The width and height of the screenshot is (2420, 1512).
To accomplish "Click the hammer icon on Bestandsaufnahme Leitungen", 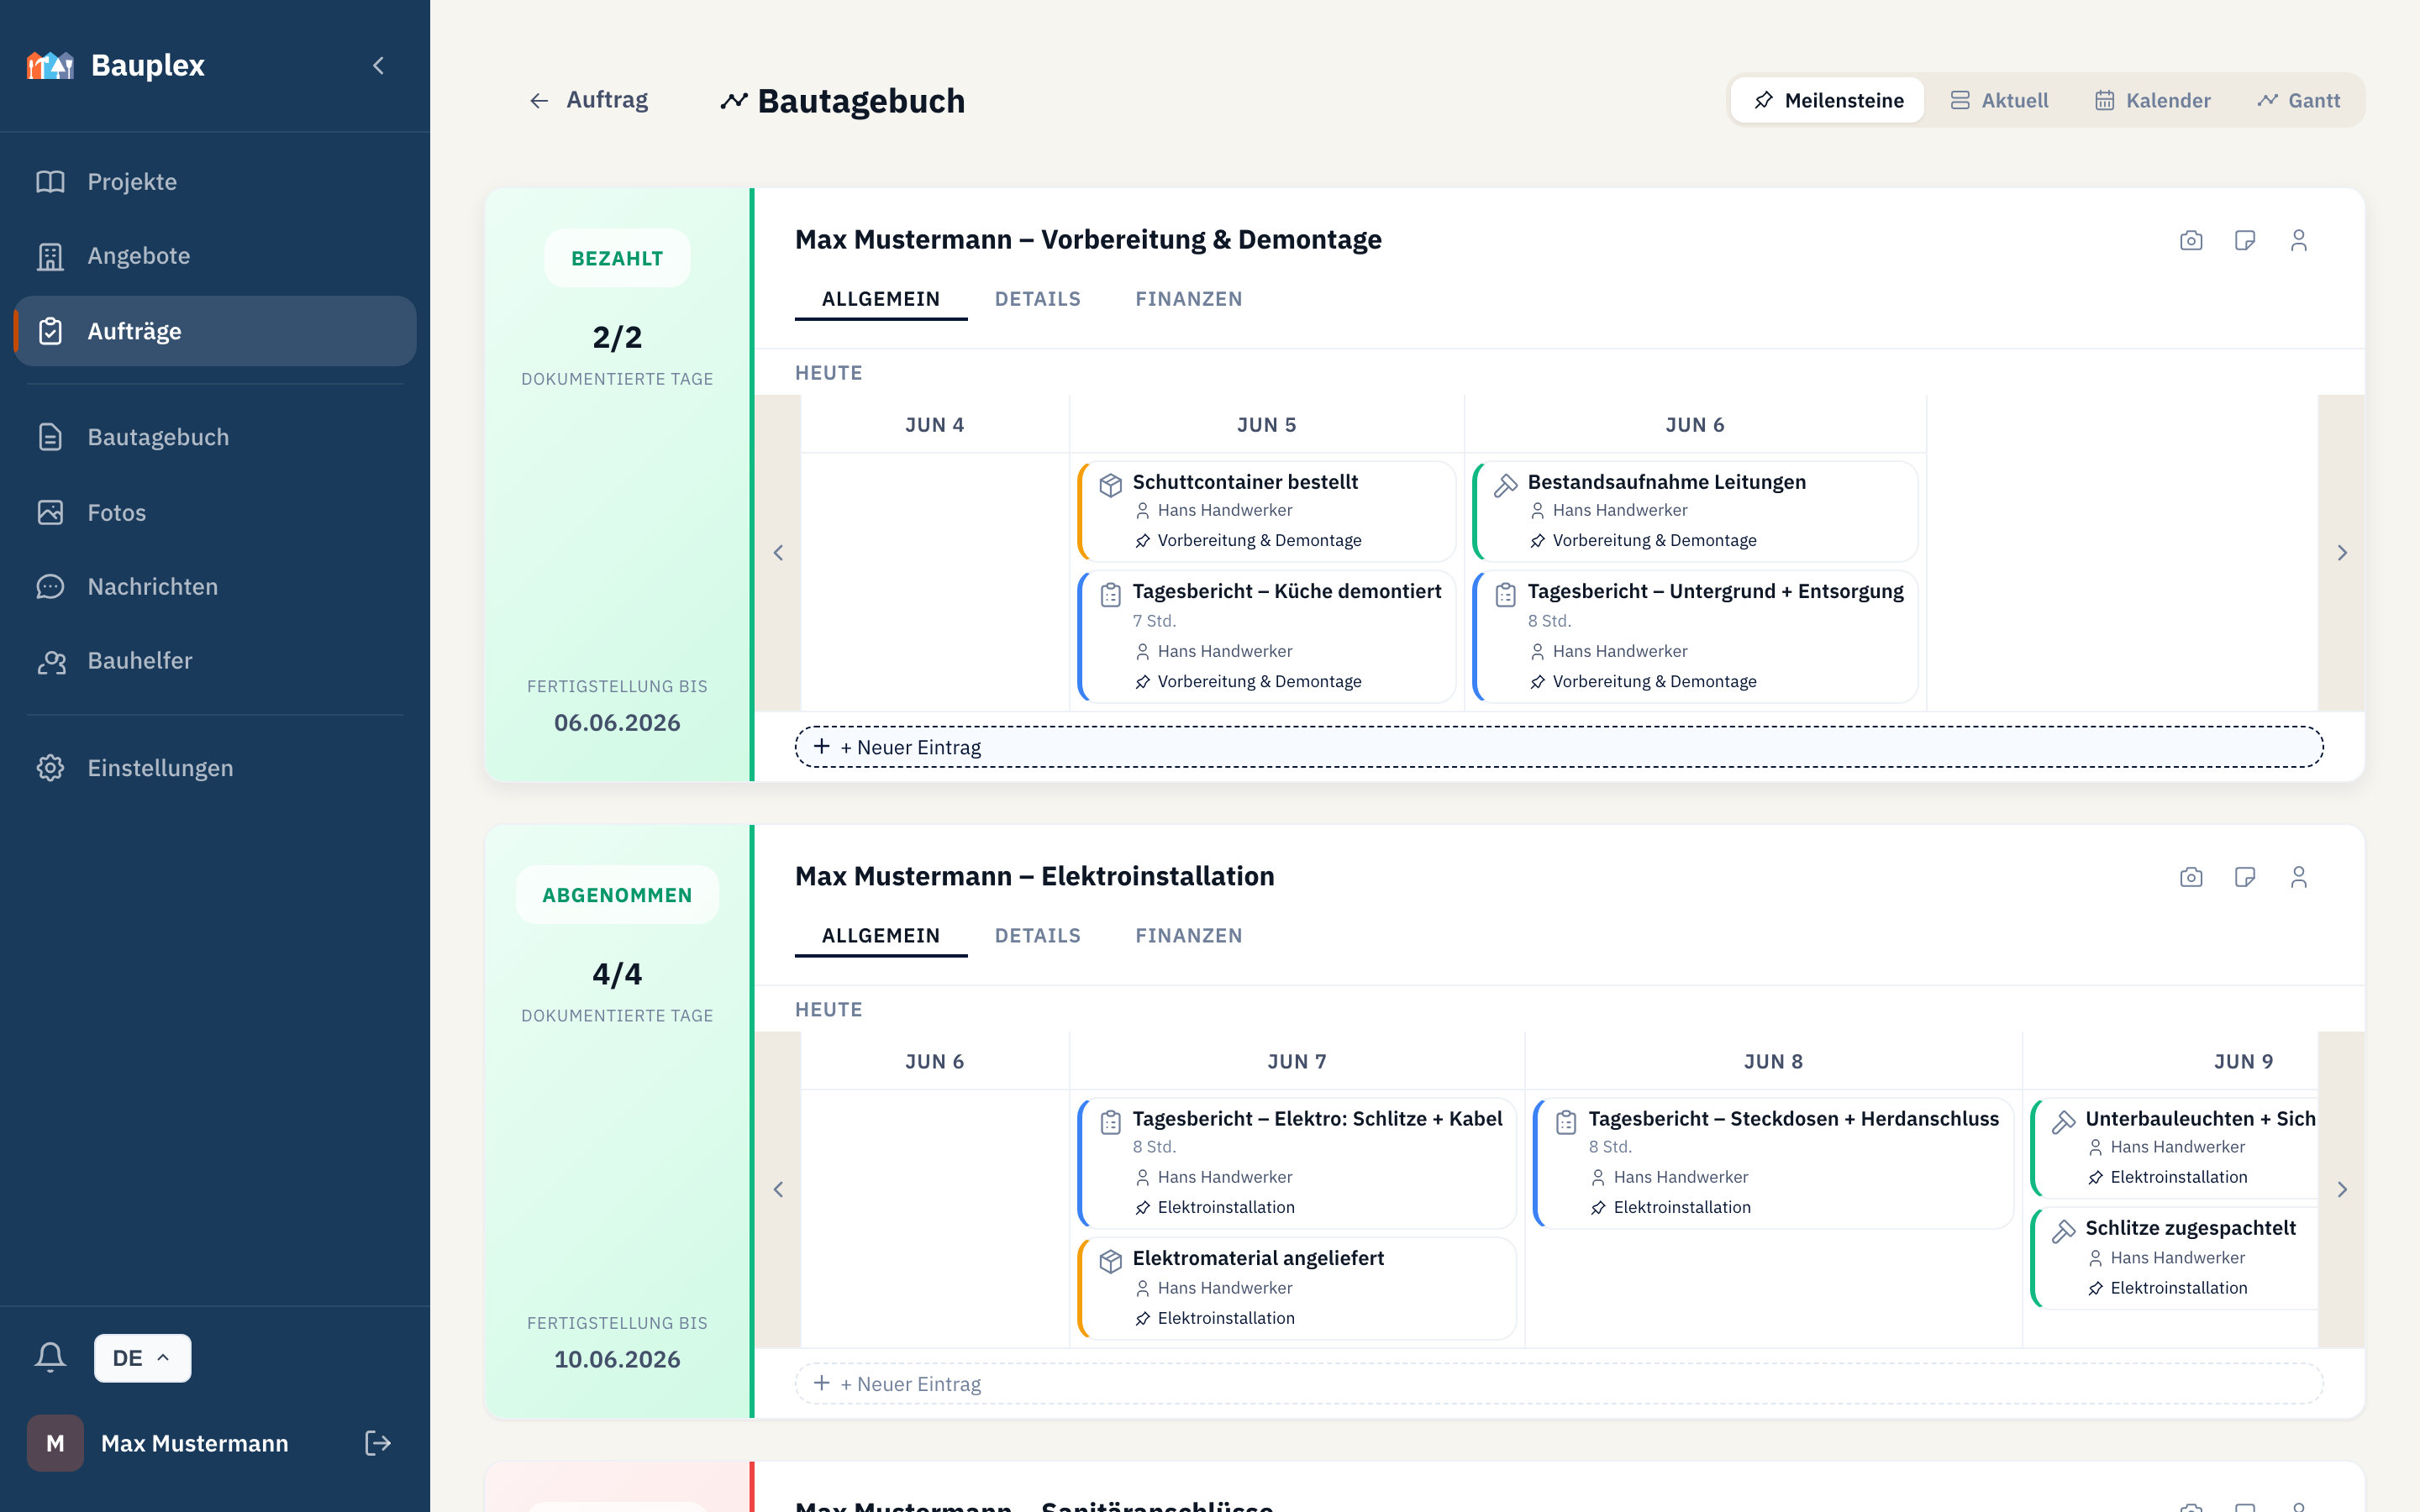I will [1505, 485].
